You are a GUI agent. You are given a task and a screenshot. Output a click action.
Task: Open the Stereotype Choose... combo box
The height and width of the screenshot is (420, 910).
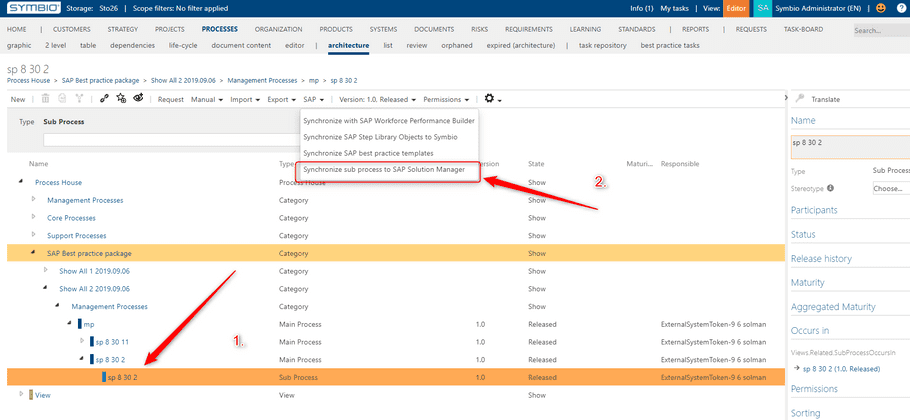tap(891, 189)
